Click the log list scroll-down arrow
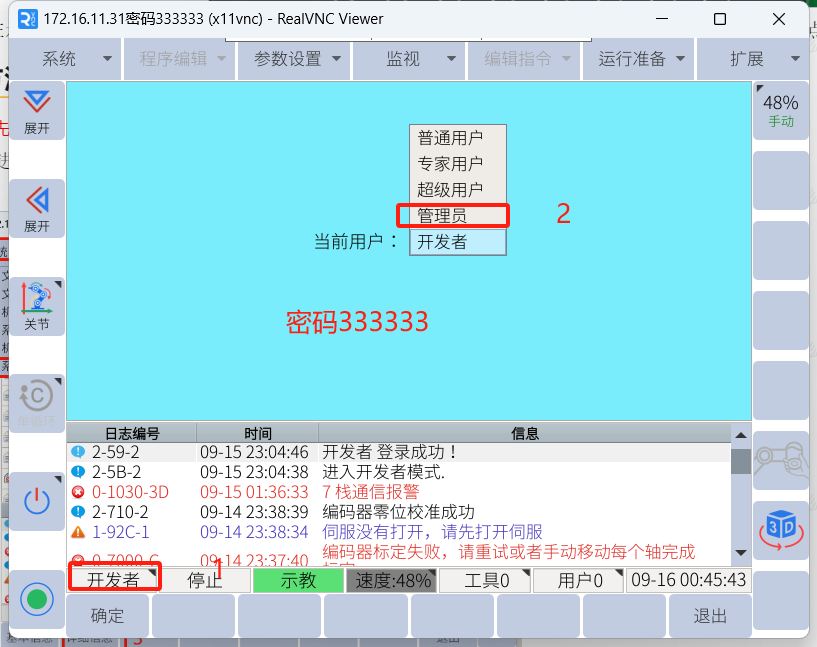Viewport: 817px width, 647px height. coord(740,552)
